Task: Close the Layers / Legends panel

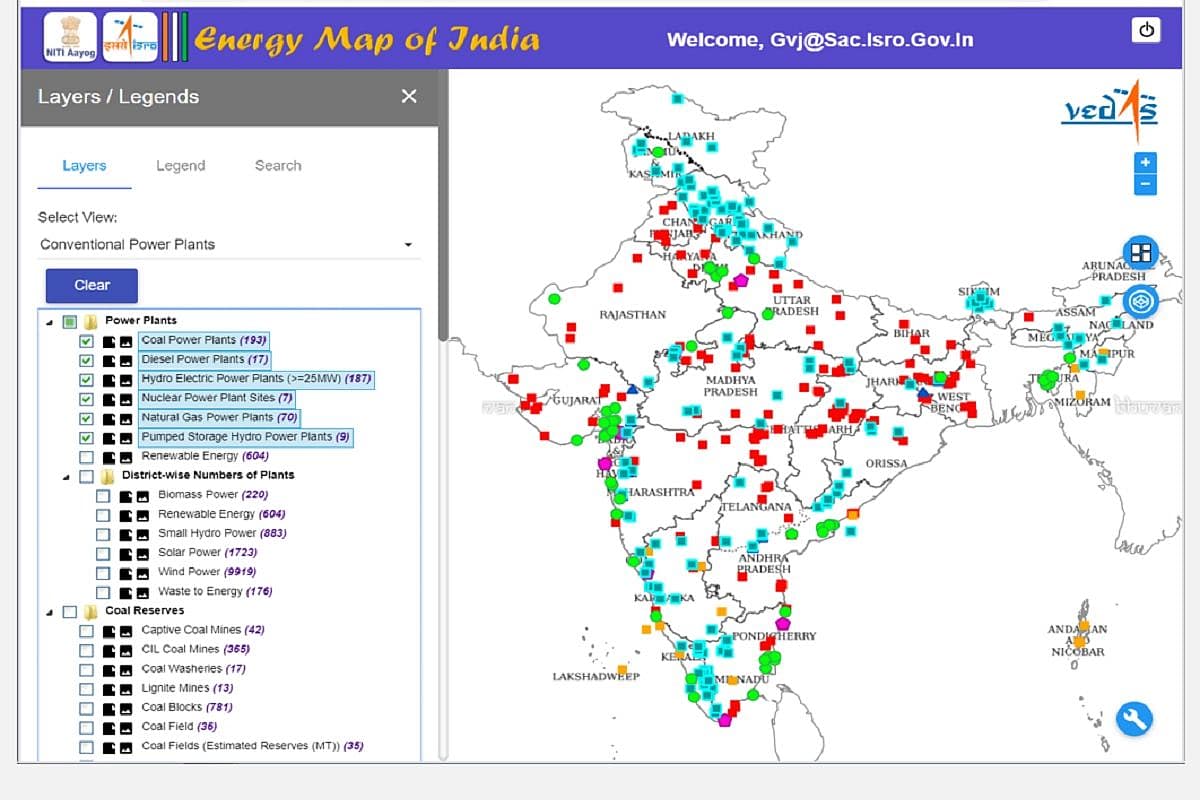Action: point(409,96)
